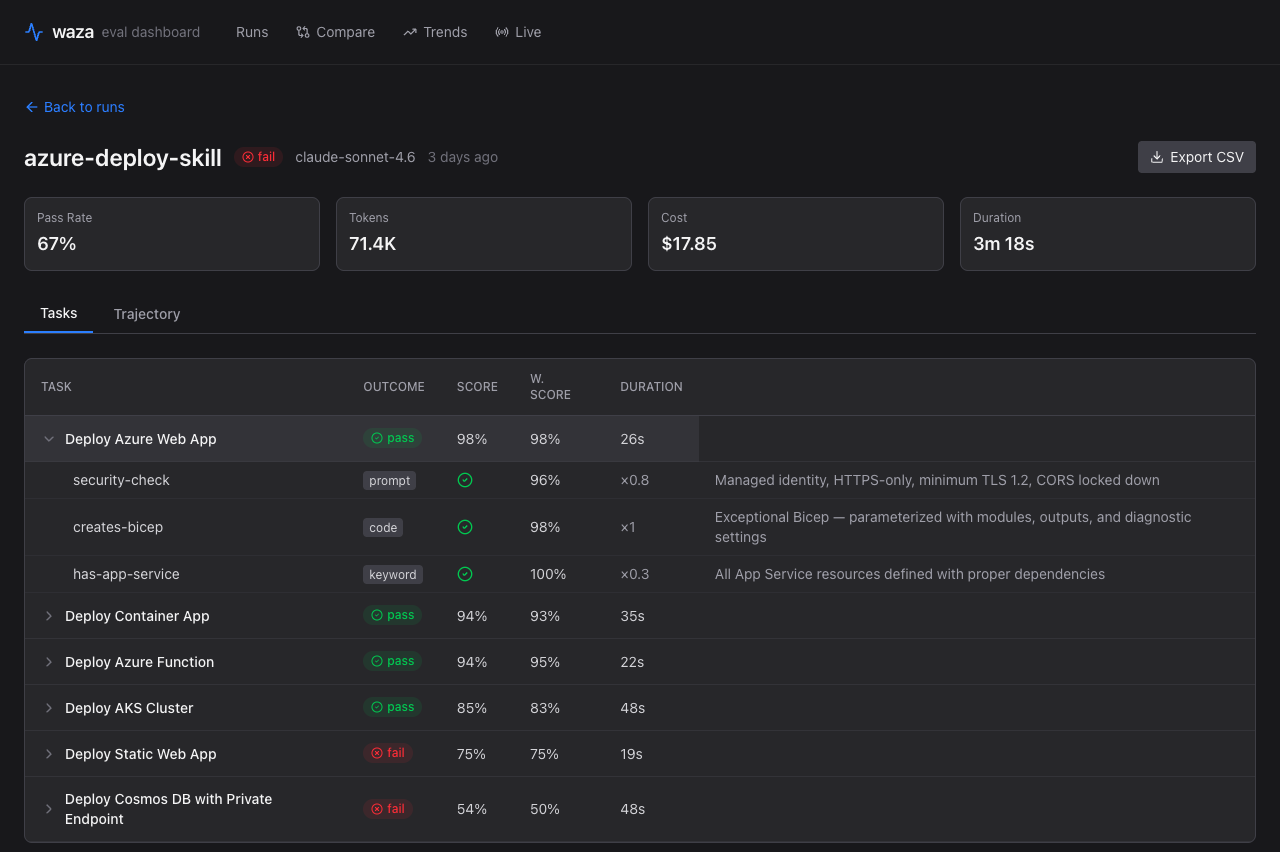1280x852 pixels.
Task: Click the creates-bicep green checkmark icon
Action: [465, 527]
